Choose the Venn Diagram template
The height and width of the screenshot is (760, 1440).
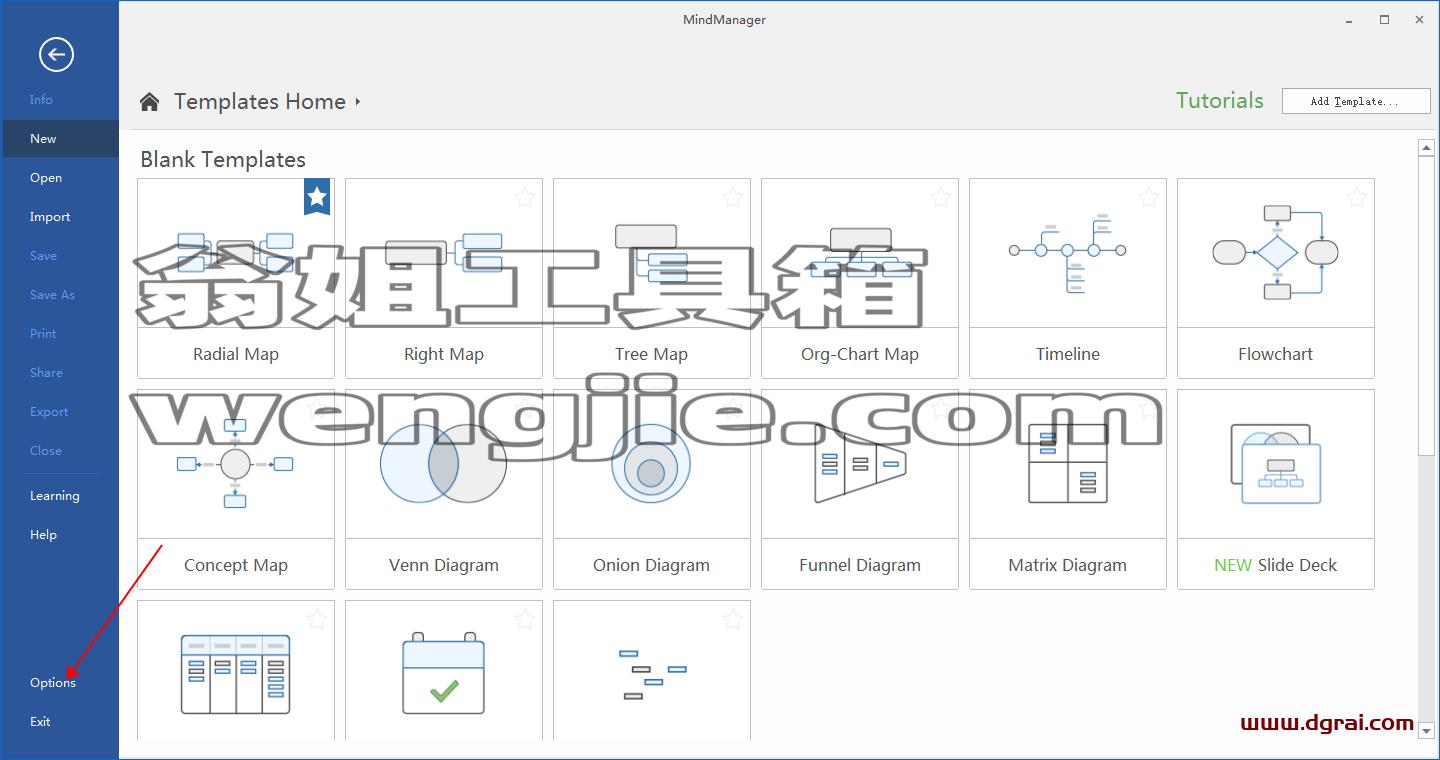pyautogui.click(x=444, y=489)
